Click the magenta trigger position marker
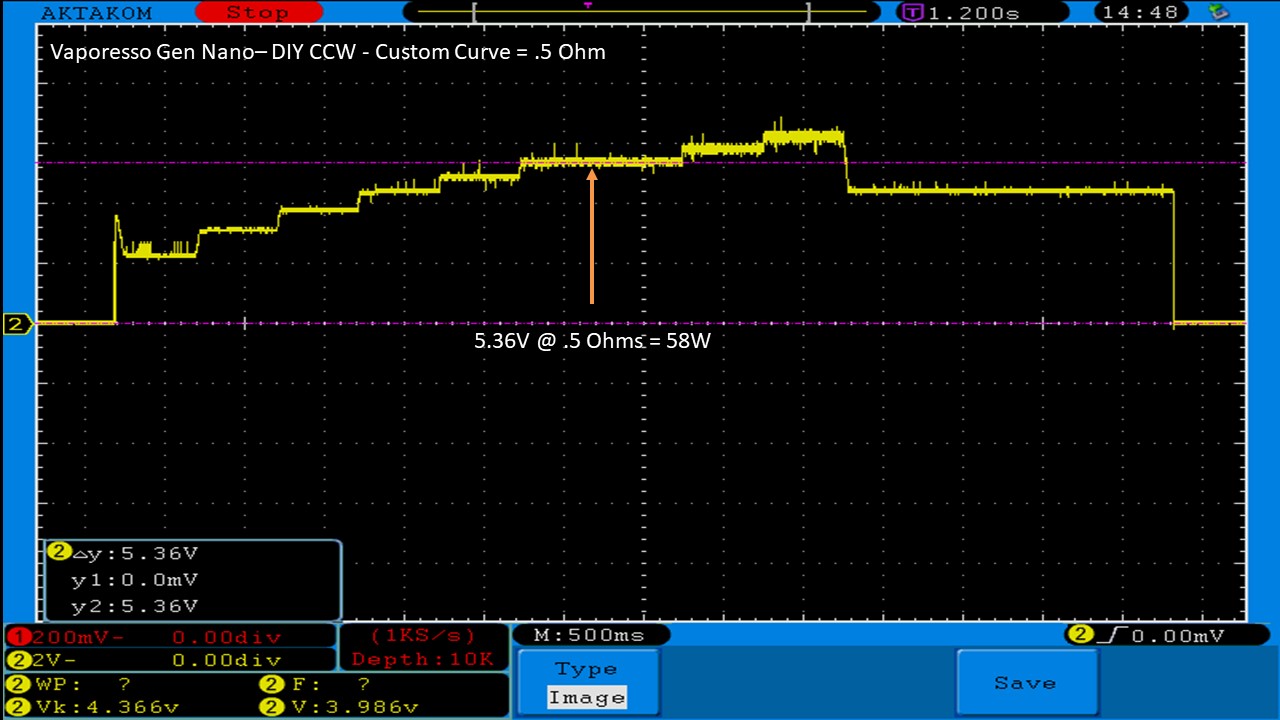 (588, 5)
